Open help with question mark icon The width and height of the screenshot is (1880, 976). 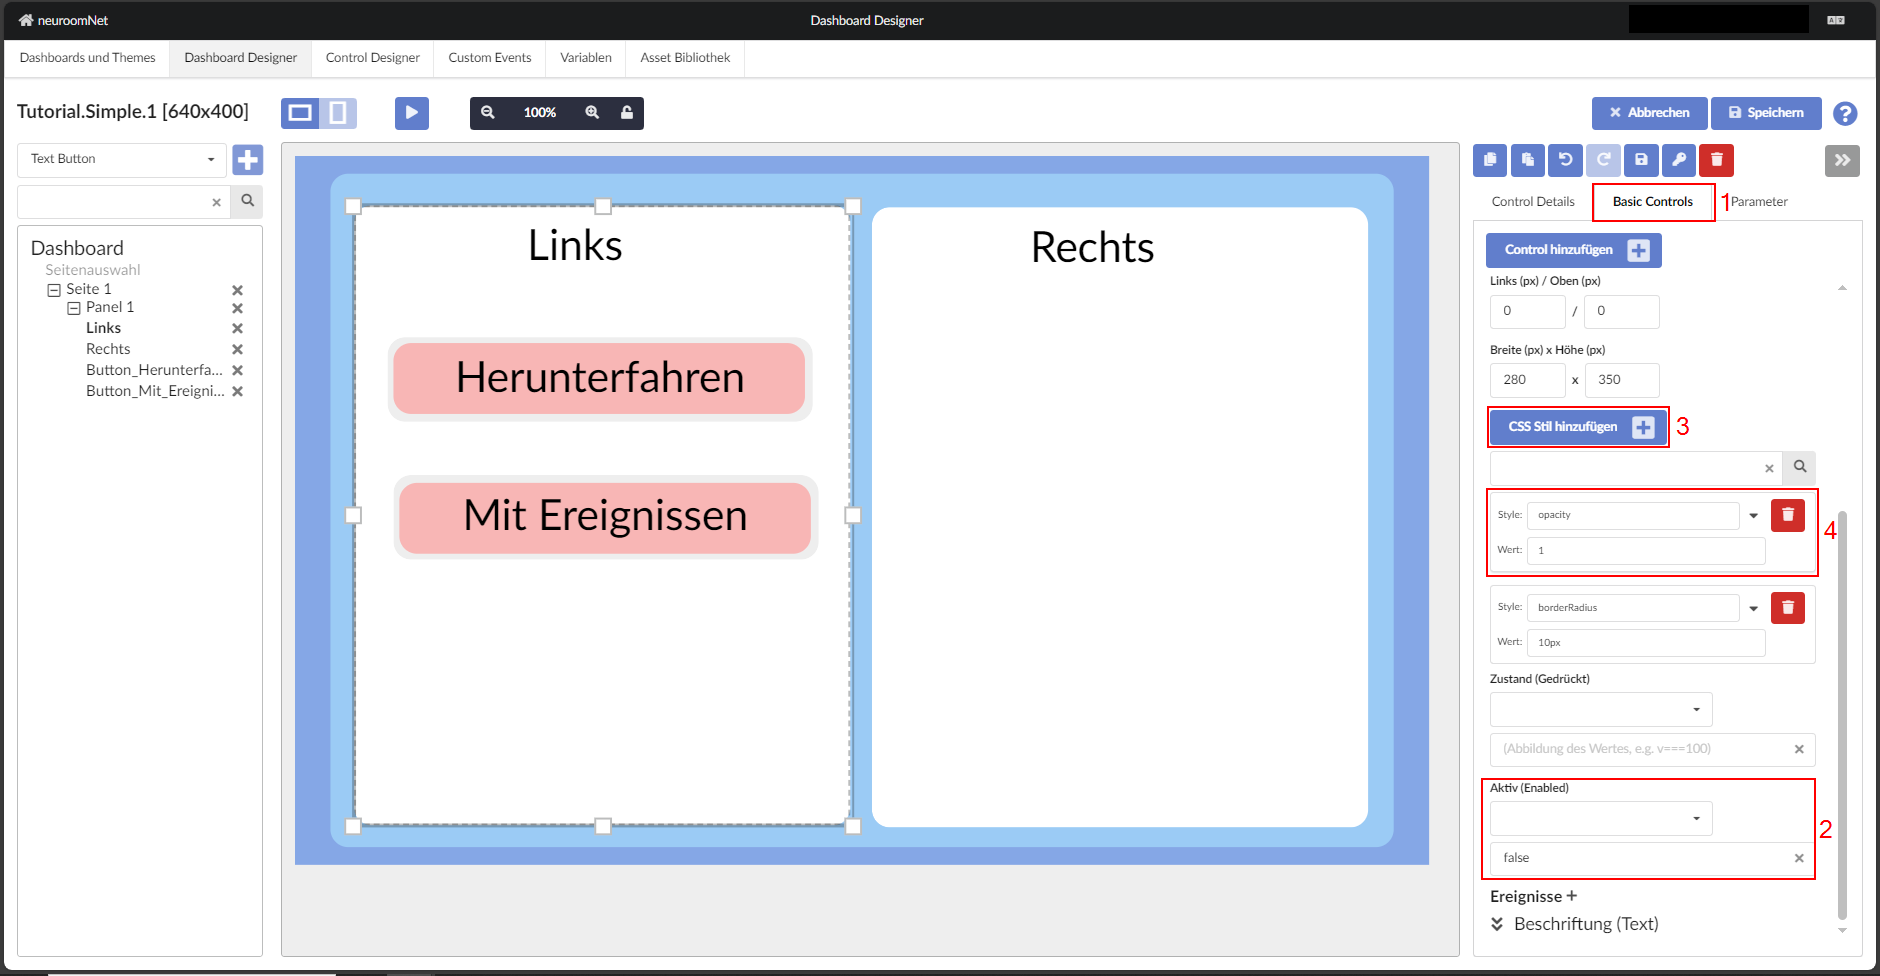coord(1845,114)
